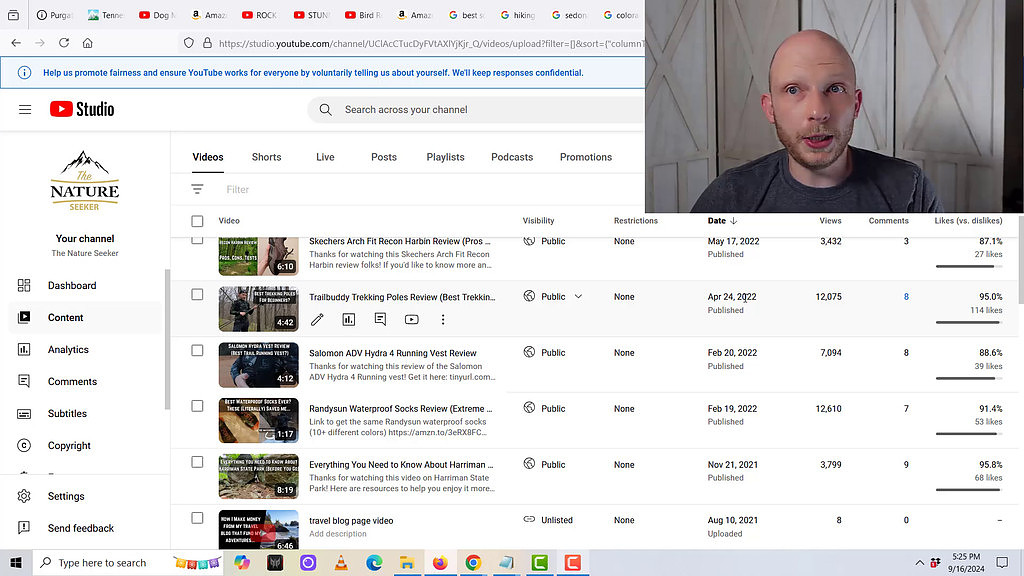Viewport: 1024px width, 576px height.
Task: Click Add description on travel blog page video
Action: click(x=337, y=534)
